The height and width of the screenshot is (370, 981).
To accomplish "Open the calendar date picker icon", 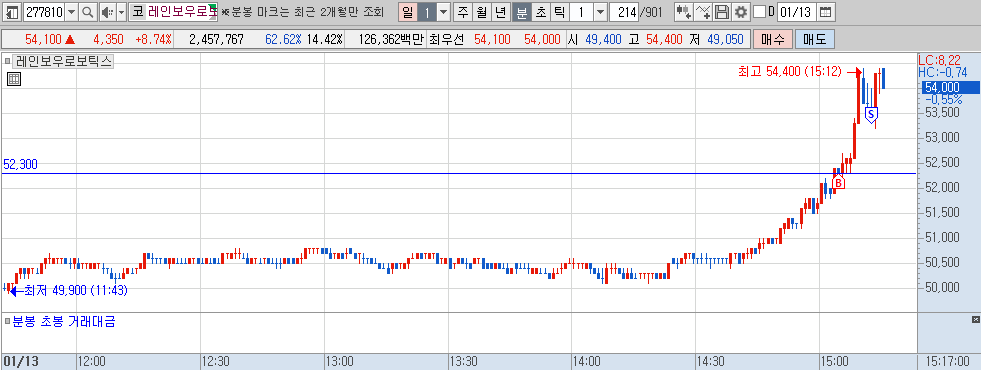I will pos(826,11).
